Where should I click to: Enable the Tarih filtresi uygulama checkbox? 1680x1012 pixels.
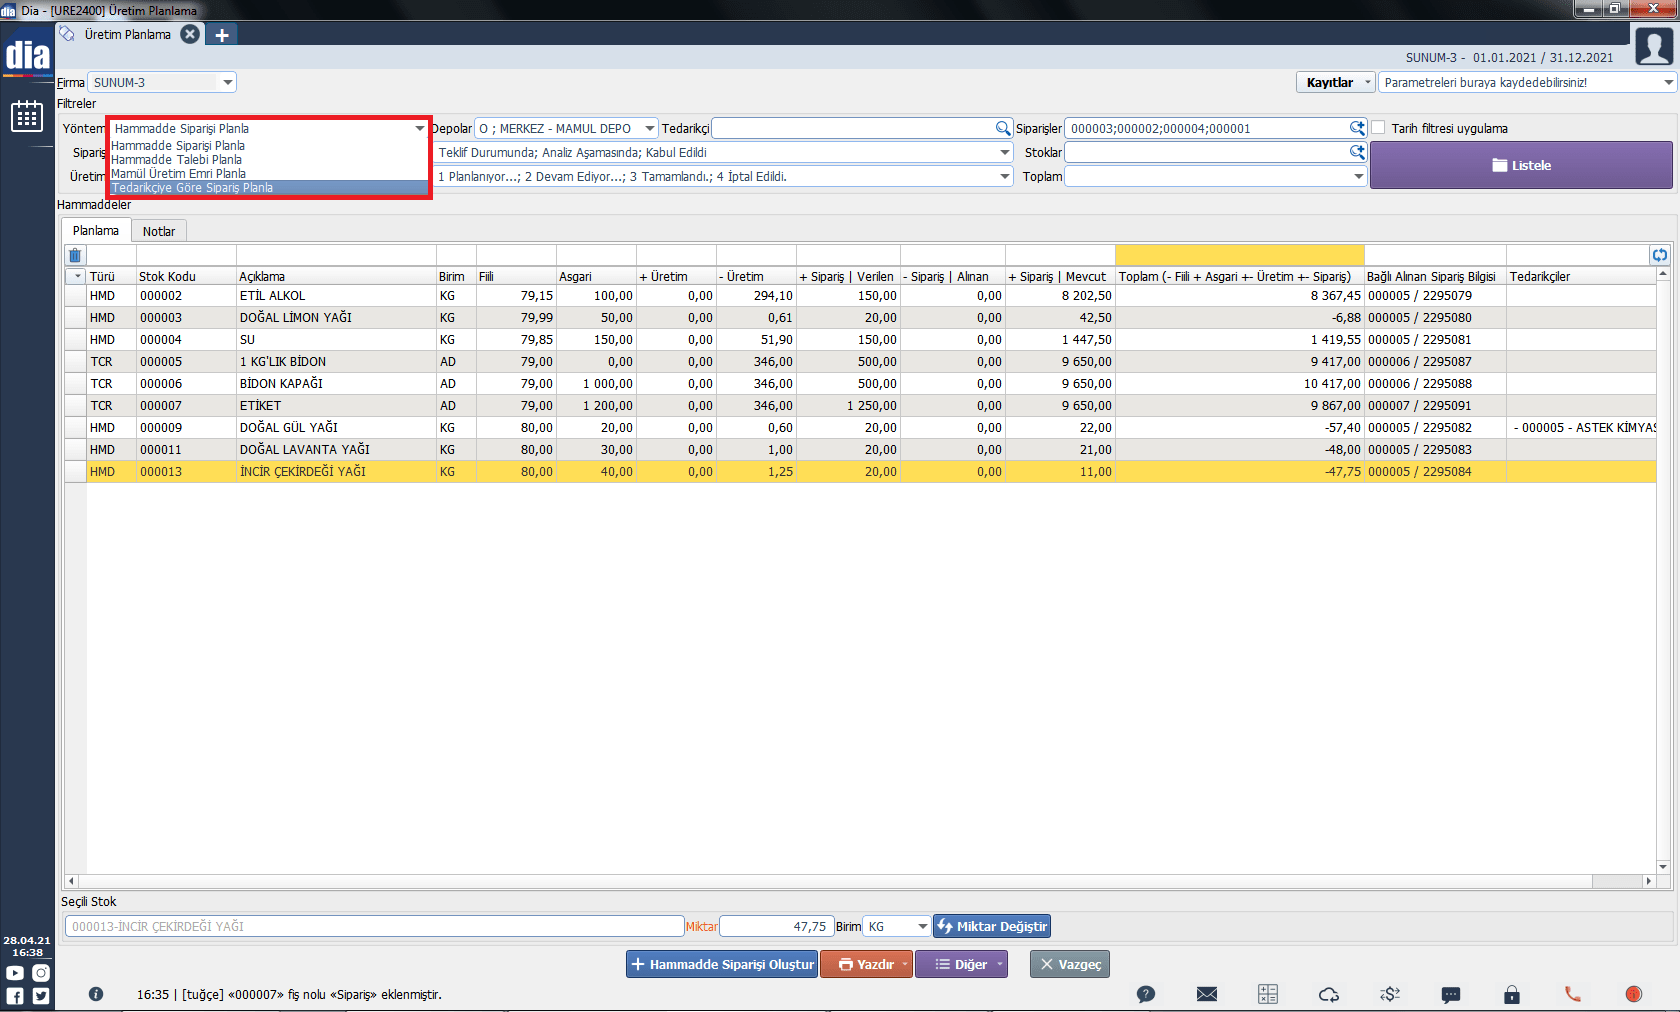coord(1379,128)
